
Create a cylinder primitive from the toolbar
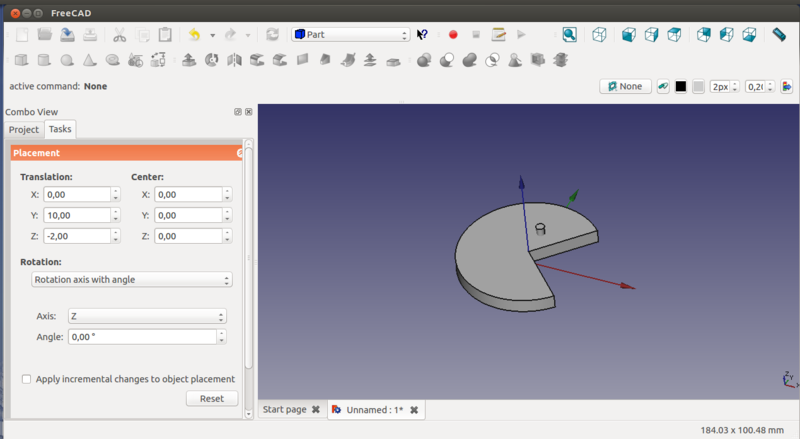45,60
